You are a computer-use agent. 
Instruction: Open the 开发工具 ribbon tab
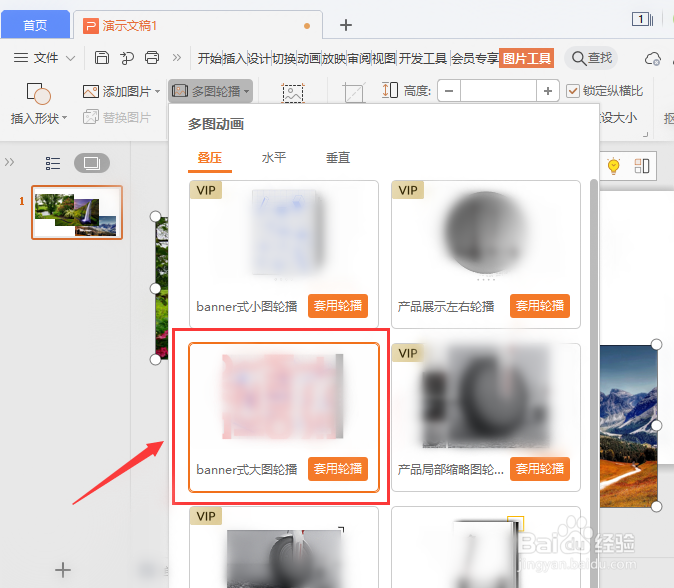coord(423,58)
